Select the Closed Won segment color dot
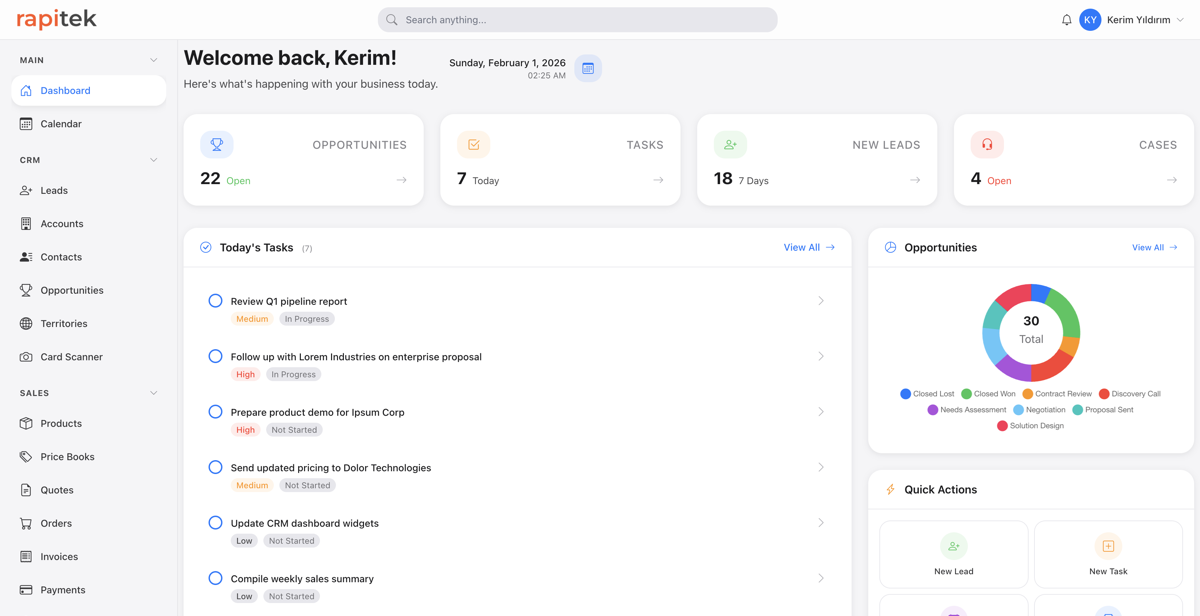This screenshot has width=1200, height=616. click(968, 393)
